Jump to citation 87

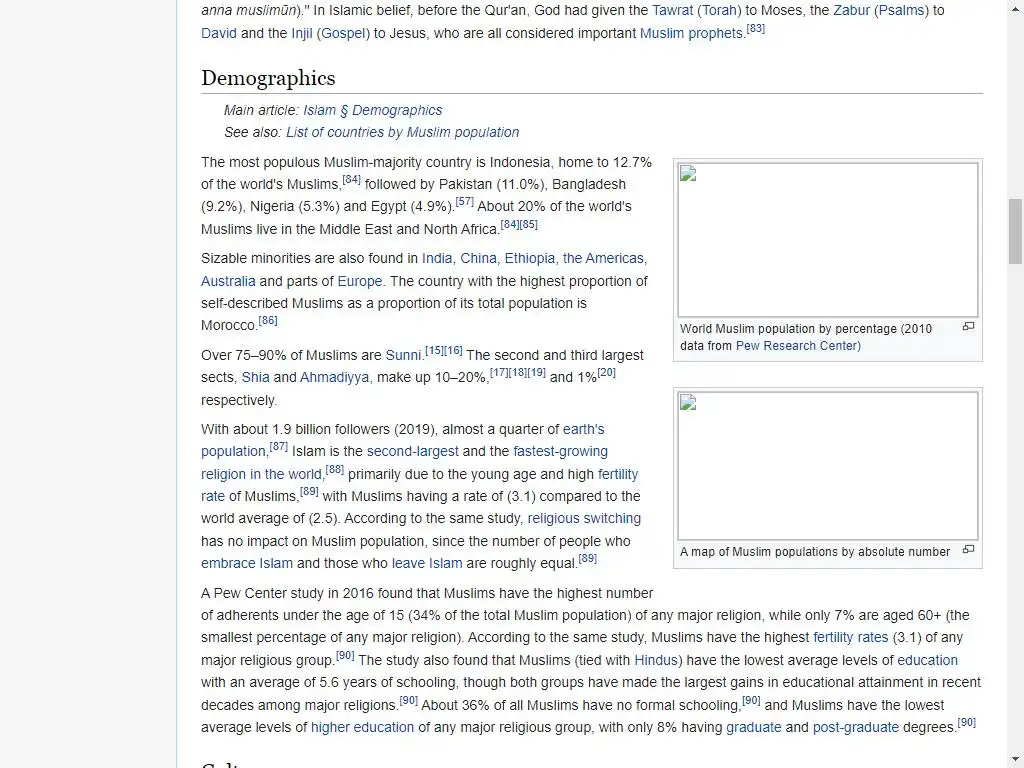[x=279, y=447]
